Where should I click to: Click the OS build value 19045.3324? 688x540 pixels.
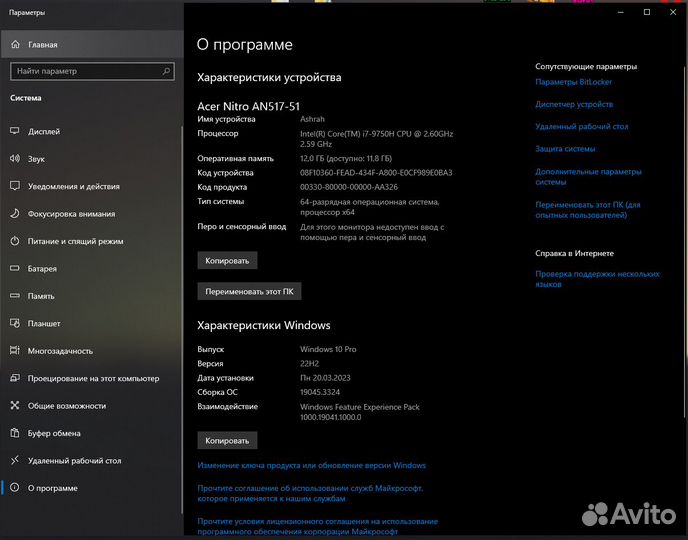tap(320, 392)
